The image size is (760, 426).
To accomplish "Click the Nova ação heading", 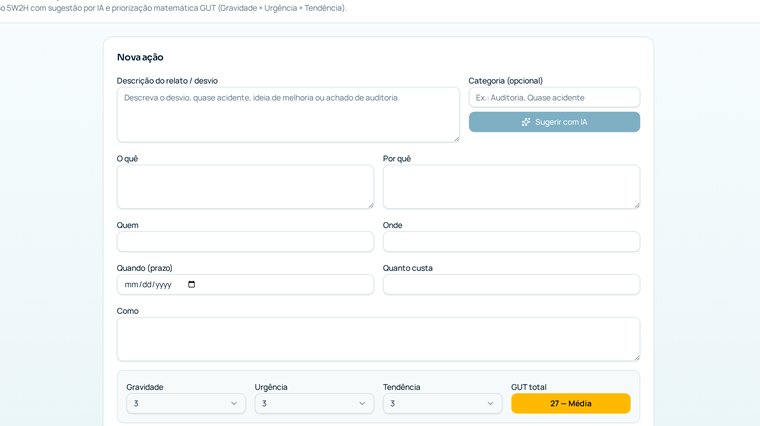I will pyautogui.click(x=140, y=57).
